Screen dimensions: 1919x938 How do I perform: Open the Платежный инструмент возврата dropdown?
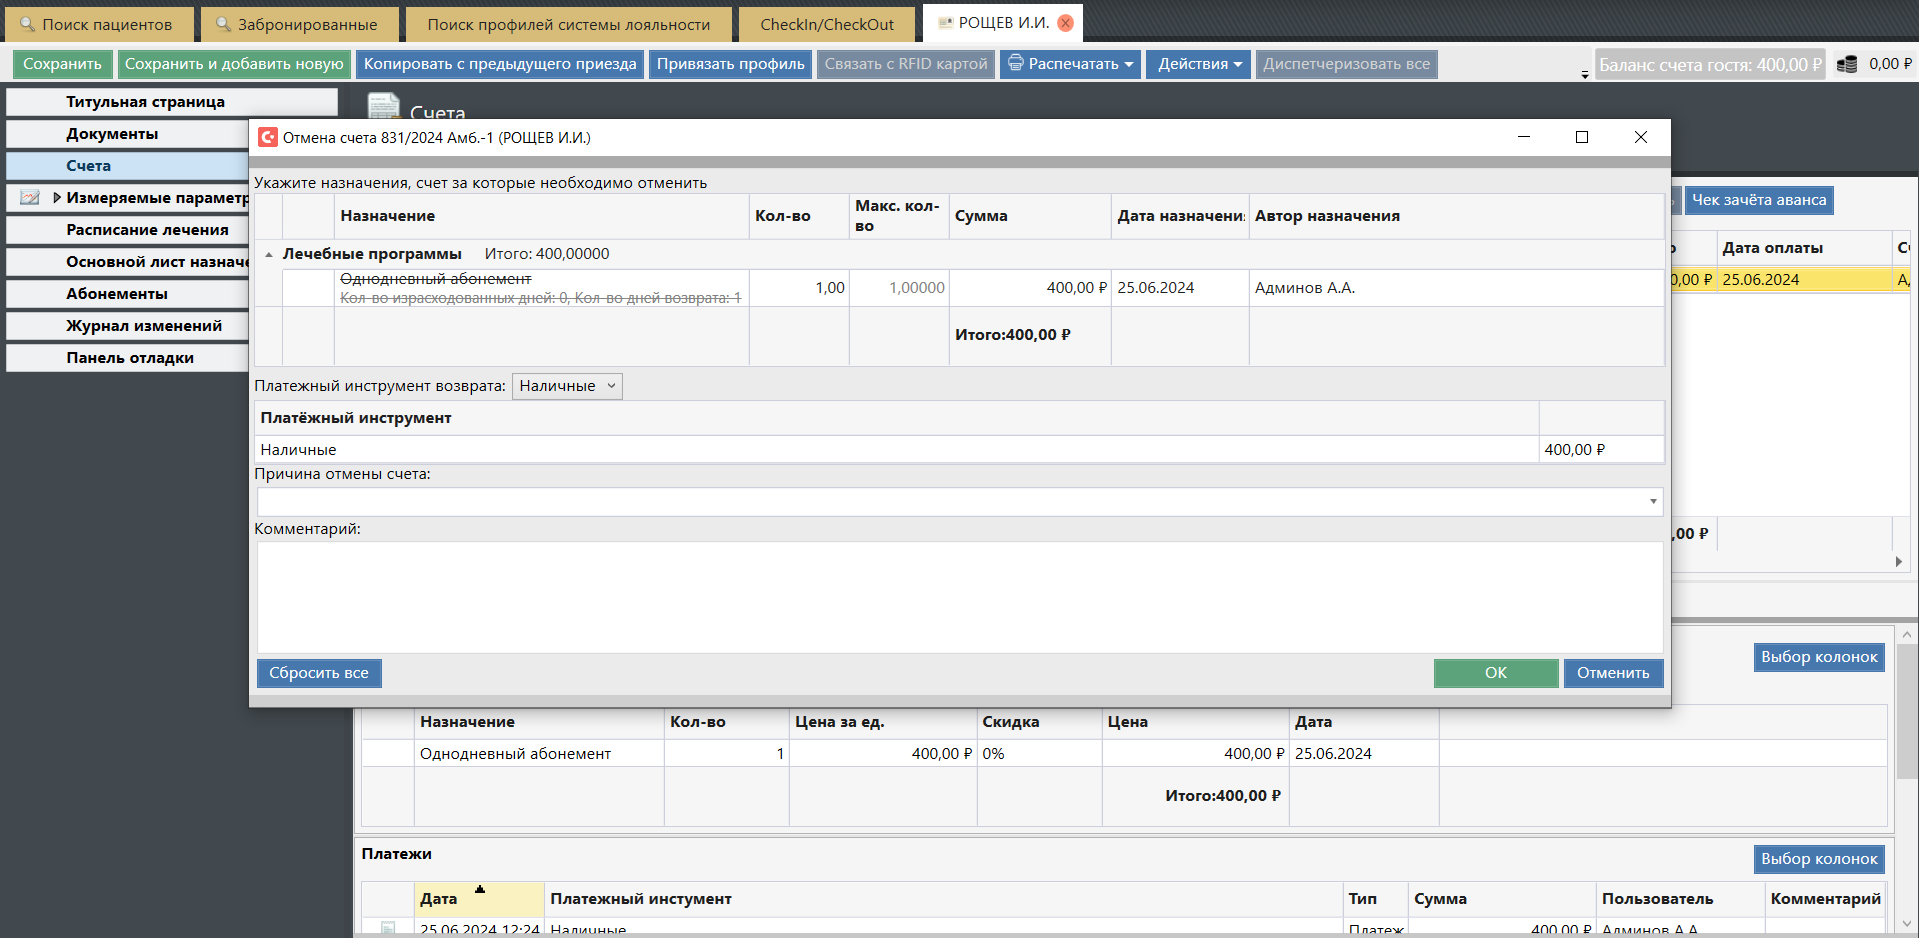pyautogui.click(x=567, y=386)
